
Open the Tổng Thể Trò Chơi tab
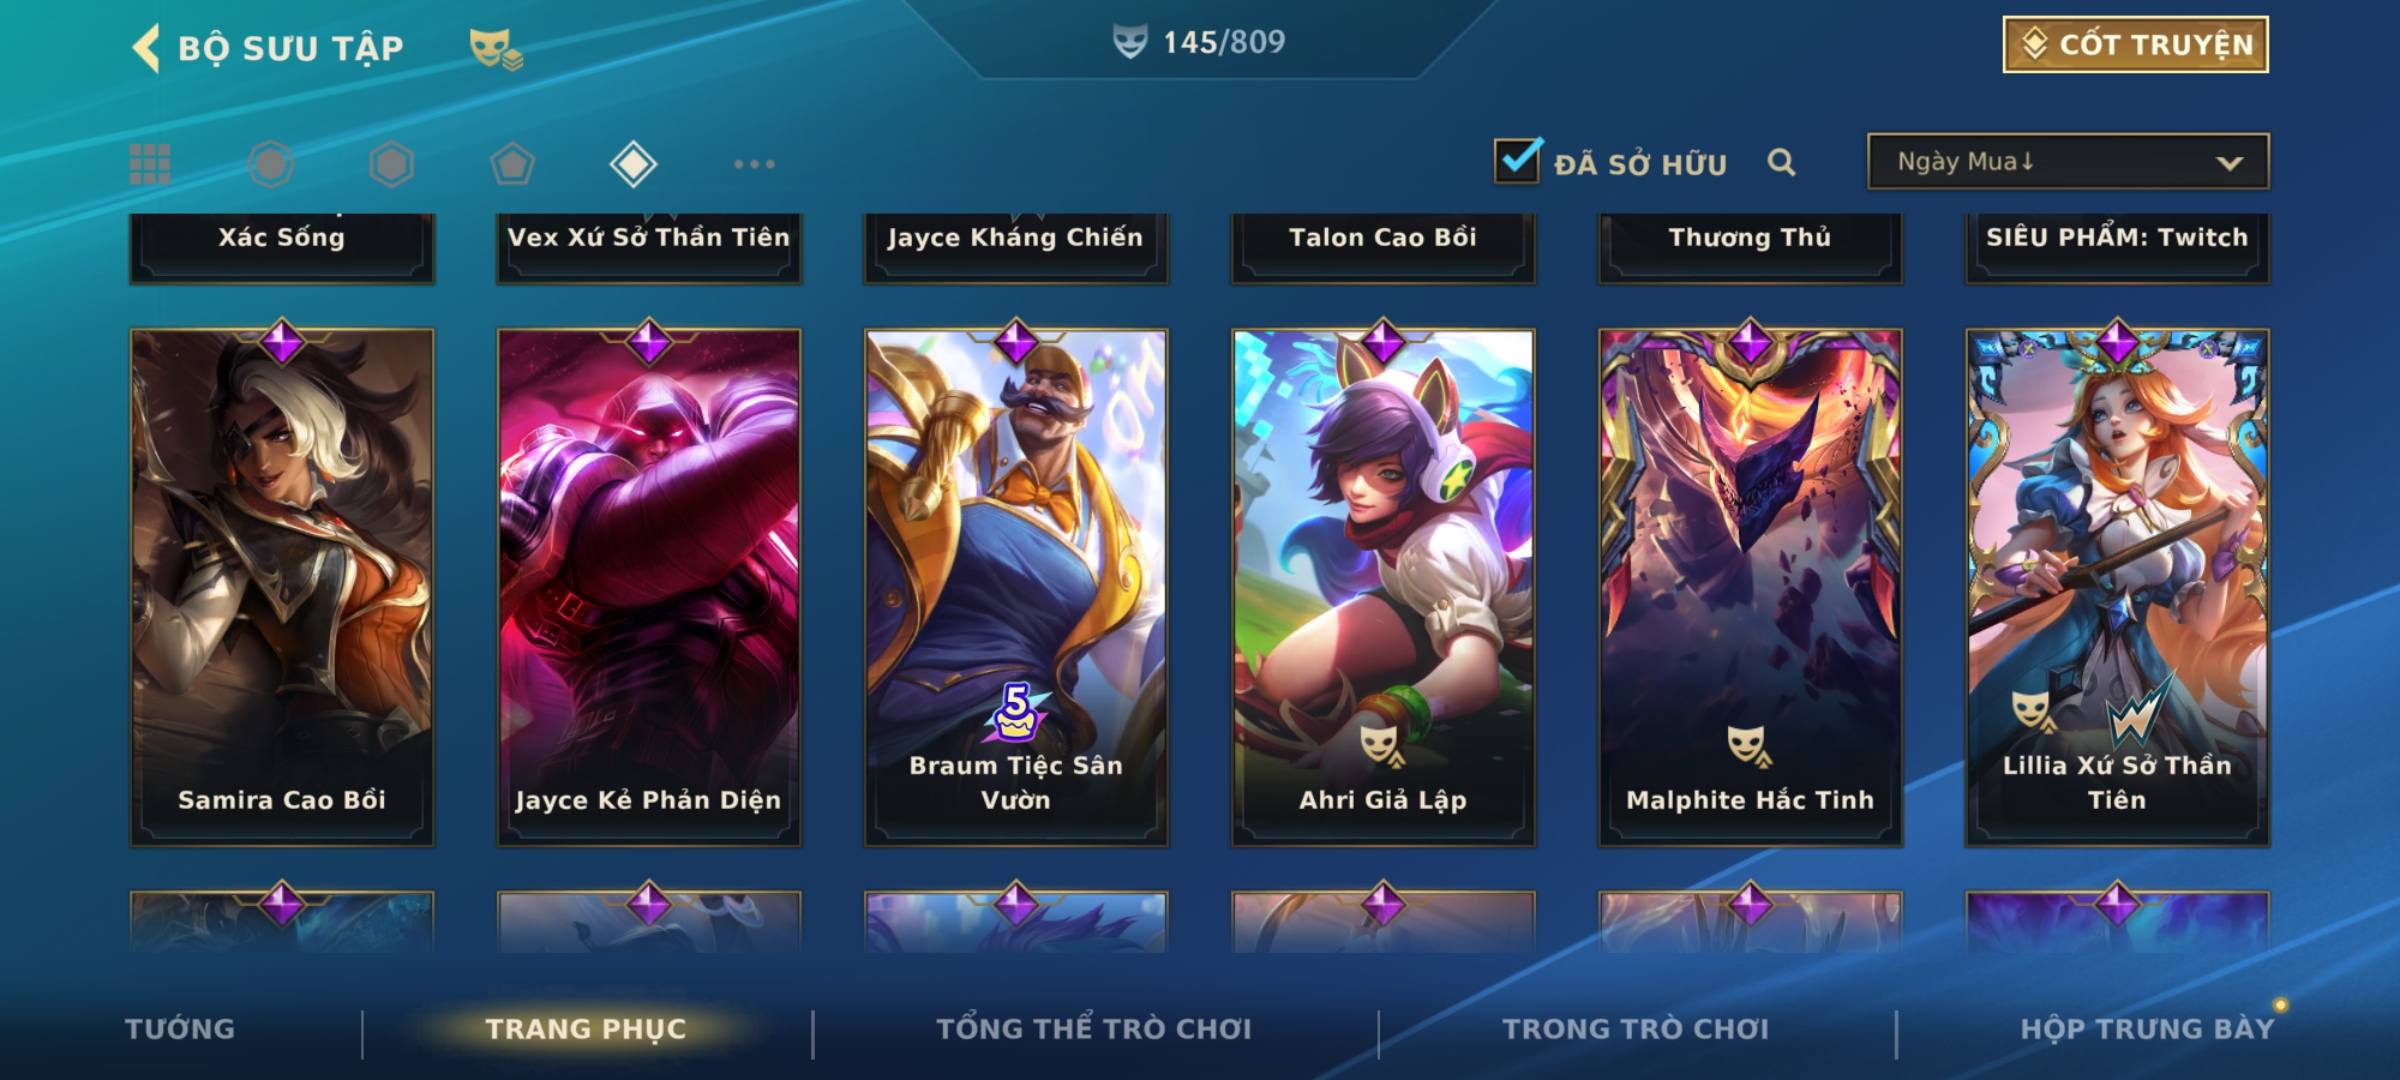pos(1094,1029)
